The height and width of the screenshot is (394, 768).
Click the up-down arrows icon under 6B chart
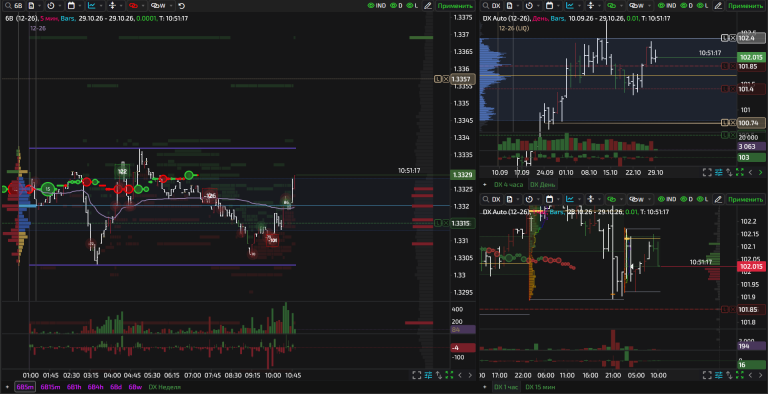439,375
